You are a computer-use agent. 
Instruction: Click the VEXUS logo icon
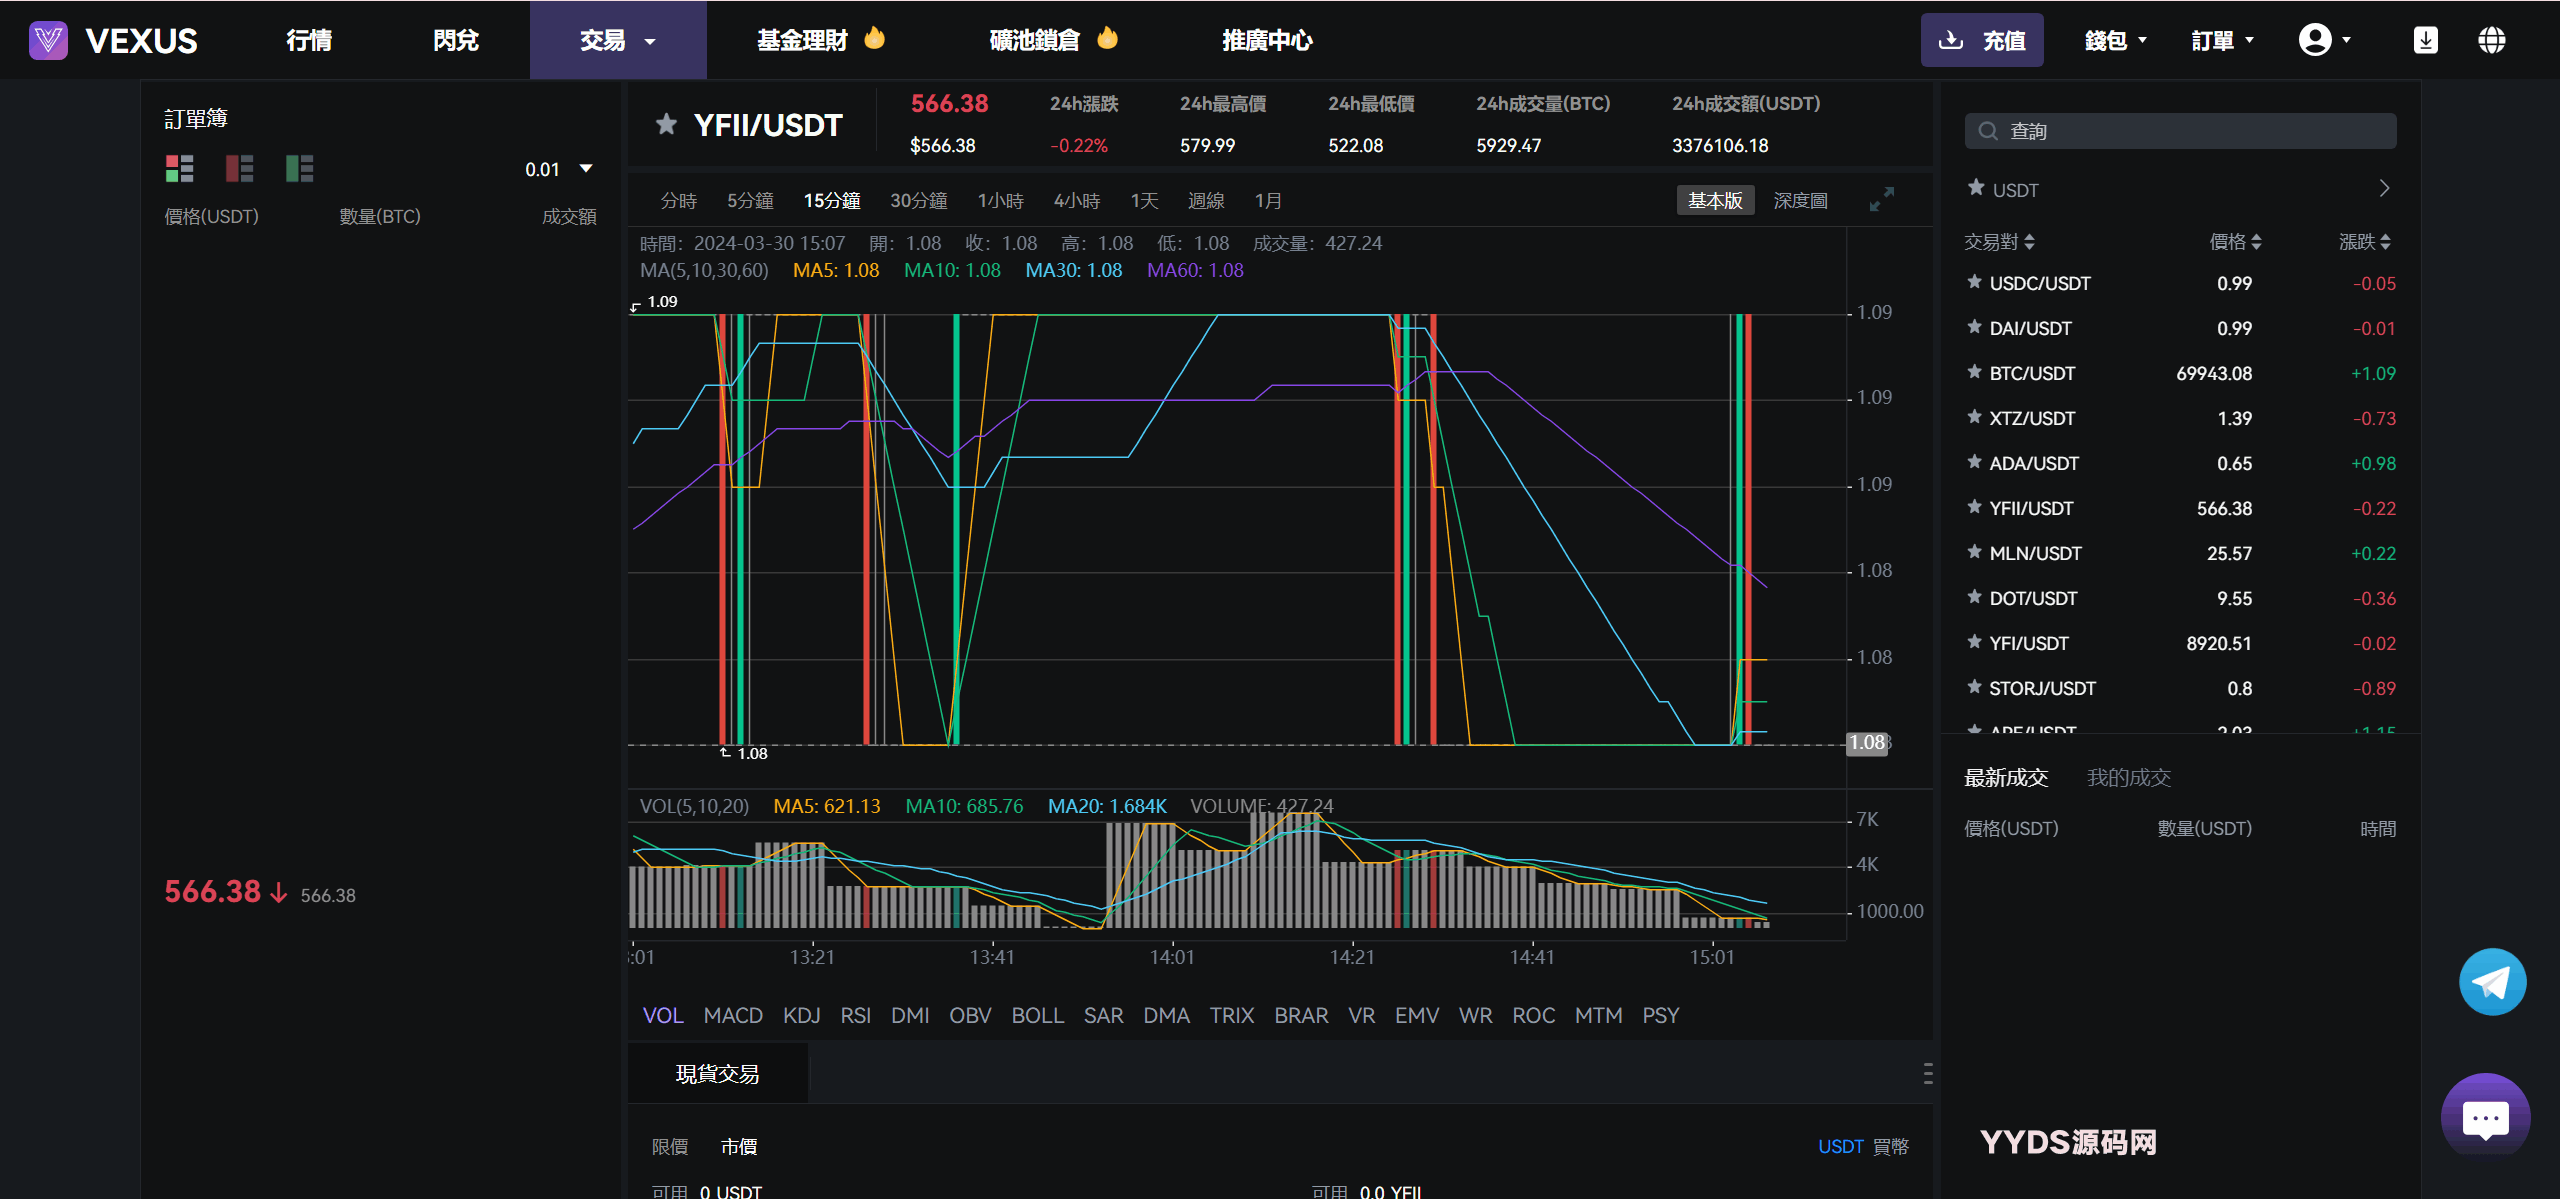coord(48,40)
